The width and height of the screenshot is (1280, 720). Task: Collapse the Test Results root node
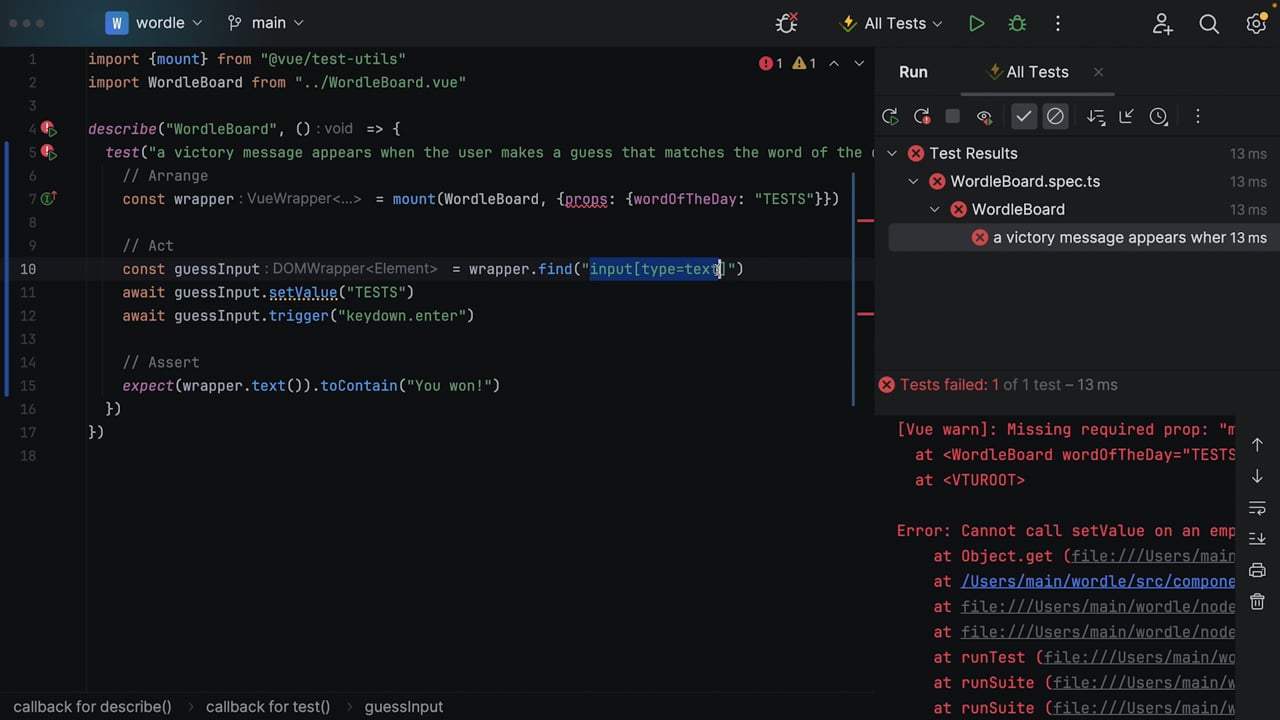[x=892, y=153]
